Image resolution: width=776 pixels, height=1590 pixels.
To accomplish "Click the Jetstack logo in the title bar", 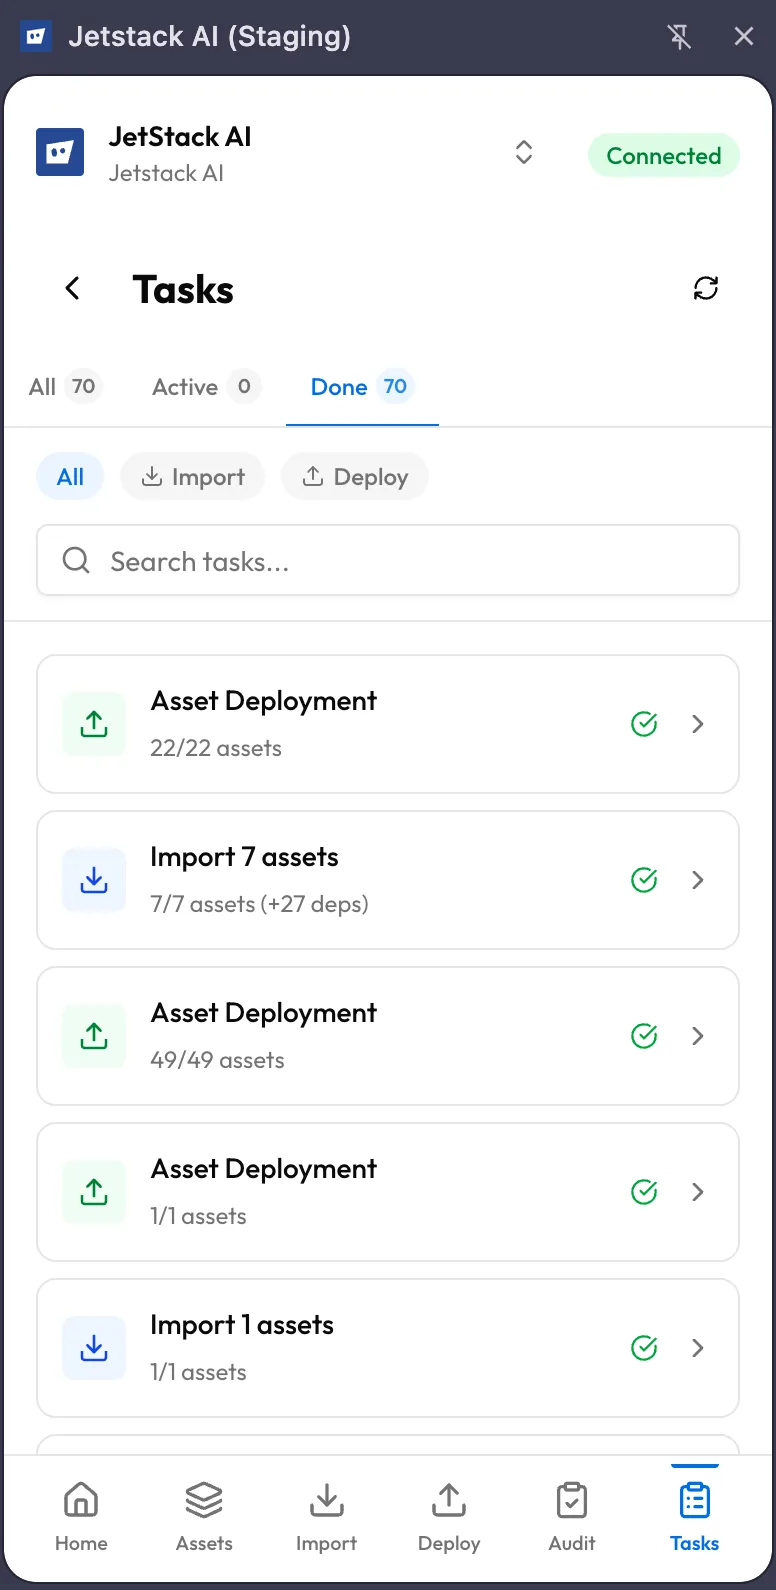I will 36,37.
